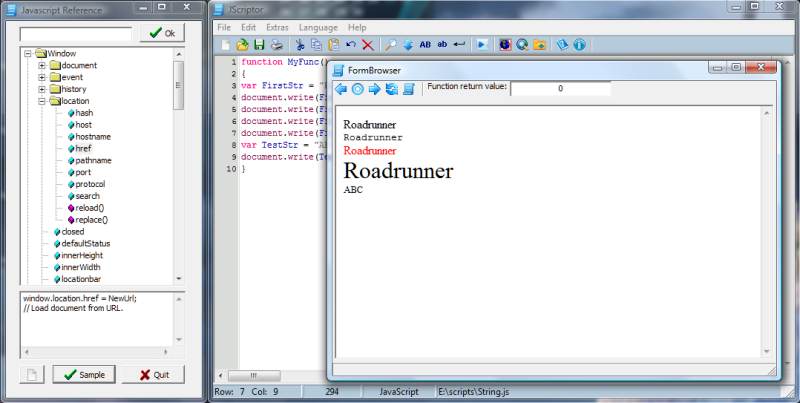
Task: Select the hash property
Action: click(84, 113)
